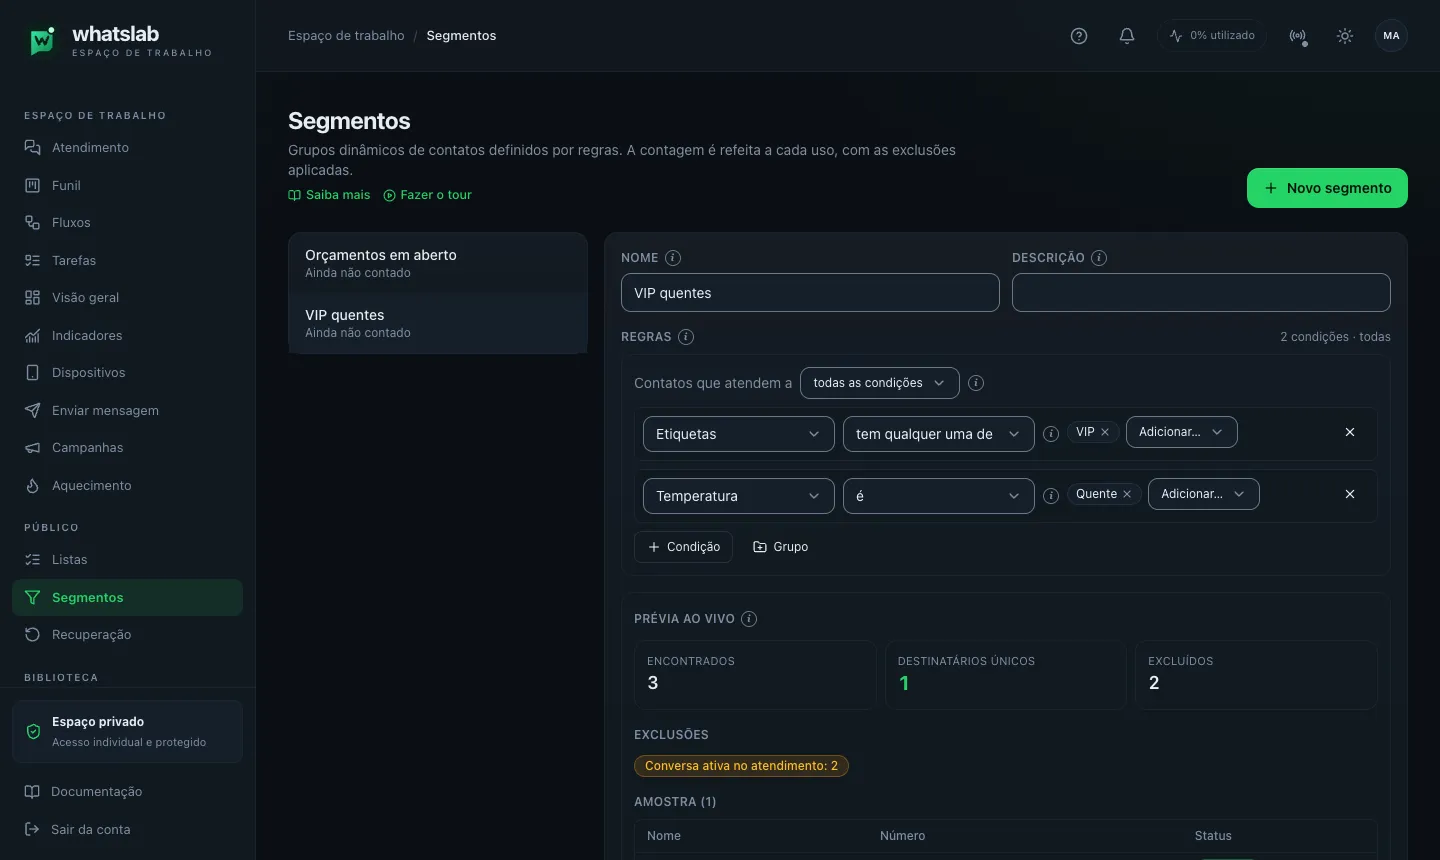Viewport: 1440px width, 860px height.
Task: Go to Indicadores
Action: point(127,336)
